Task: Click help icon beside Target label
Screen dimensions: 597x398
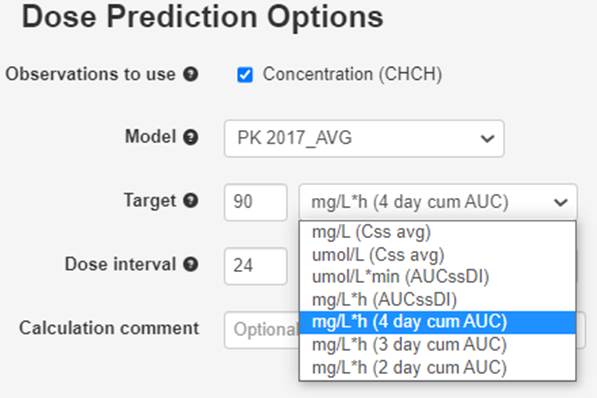Action: (190, 200)
